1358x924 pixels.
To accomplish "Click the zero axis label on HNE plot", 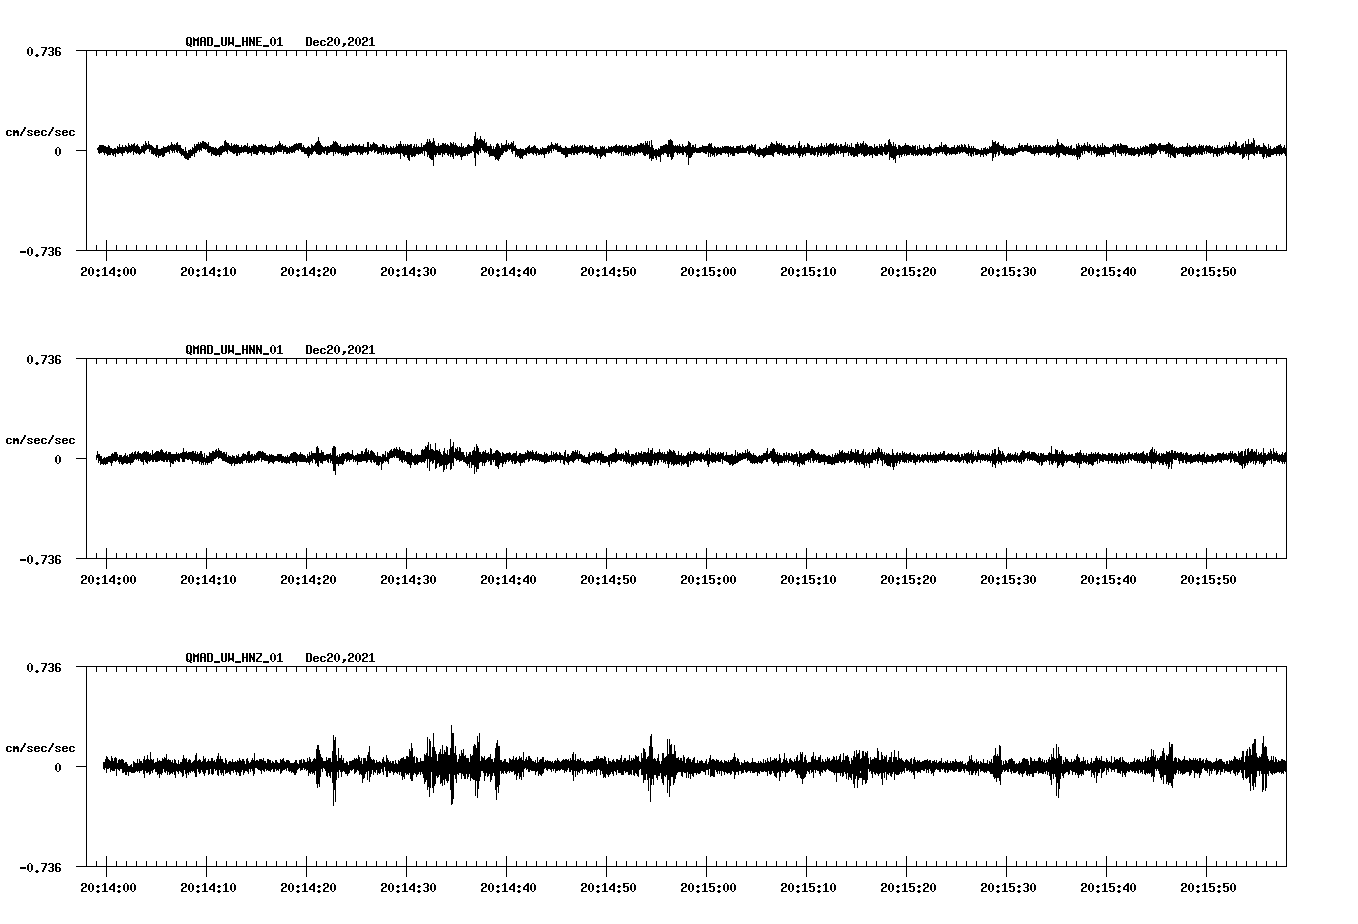I will (58, 151).
